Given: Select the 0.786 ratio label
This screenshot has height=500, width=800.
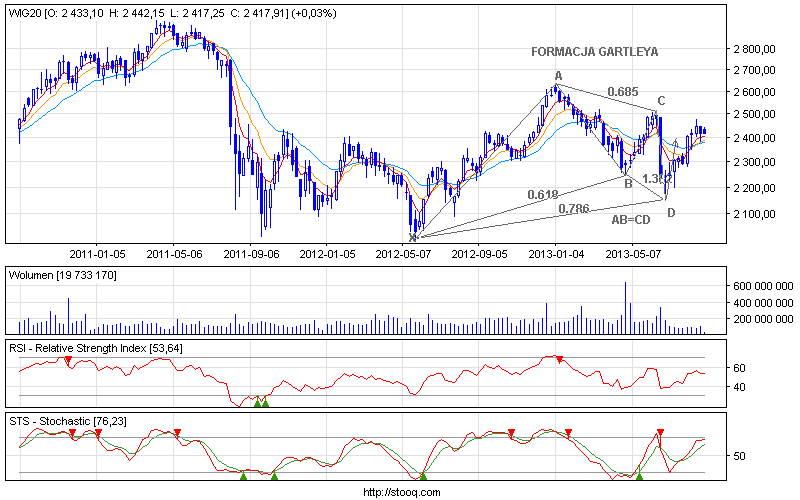Looking at the screenshot, I should click(573, 208).
